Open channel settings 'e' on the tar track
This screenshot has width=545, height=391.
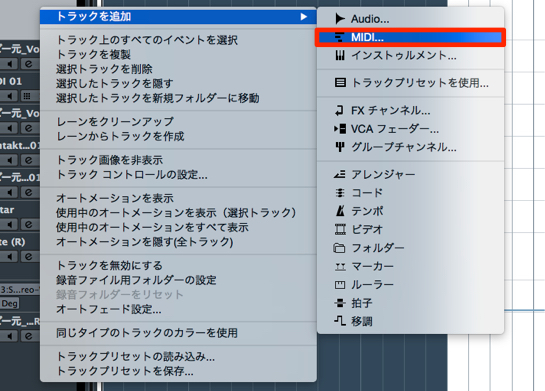[29, 225]
